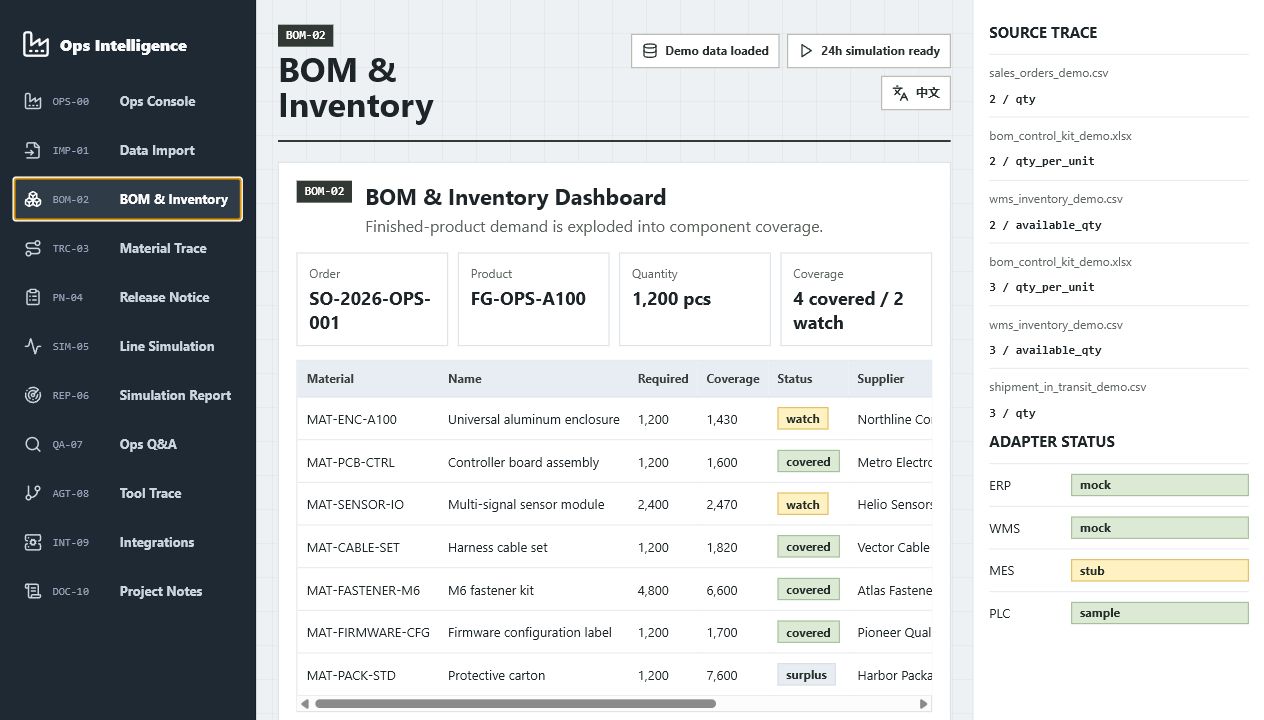Switch to Line Simulation
This screenshot has height=720, width=1264.
(128, 346)
